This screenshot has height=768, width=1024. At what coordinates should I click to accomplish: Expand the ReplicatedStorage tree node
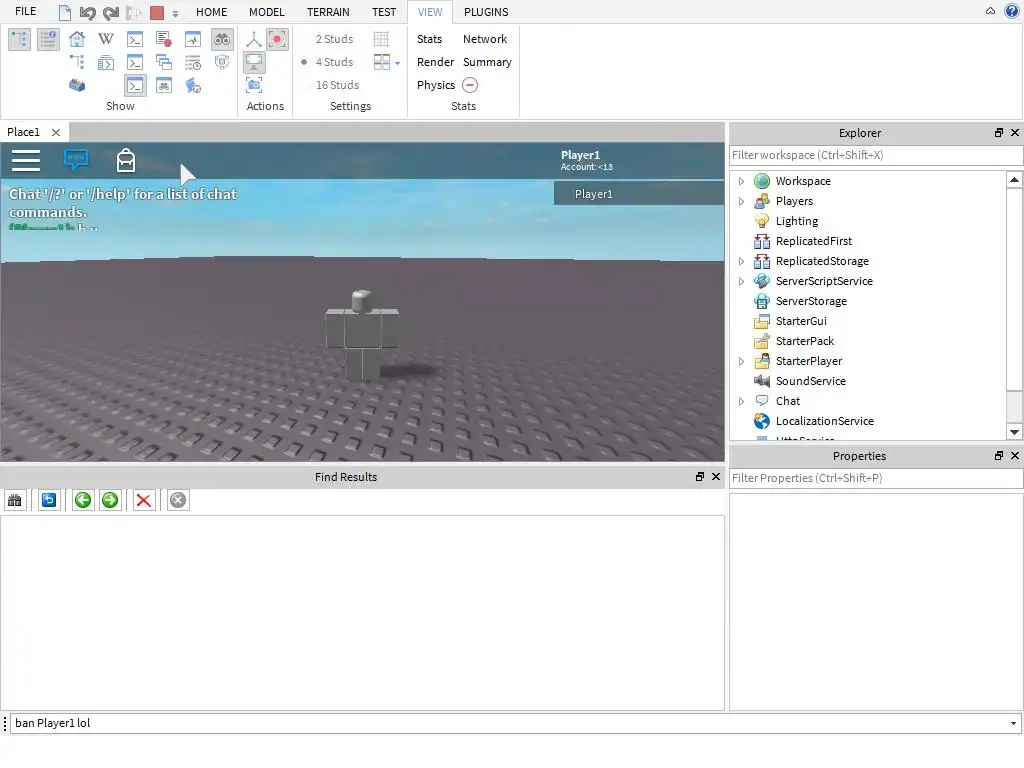741,261
